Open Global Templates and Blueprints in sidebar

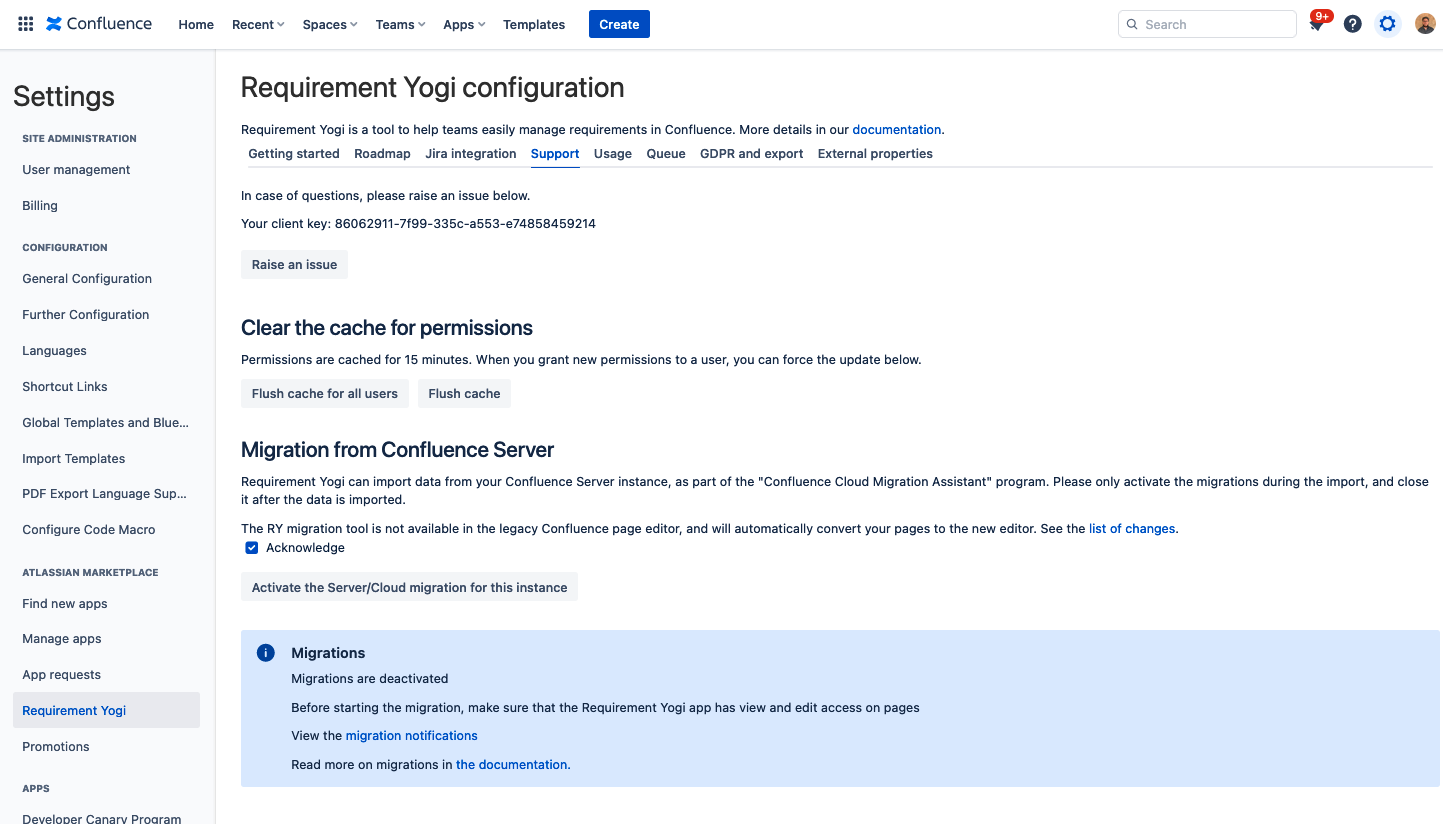(x=106, y=423)
